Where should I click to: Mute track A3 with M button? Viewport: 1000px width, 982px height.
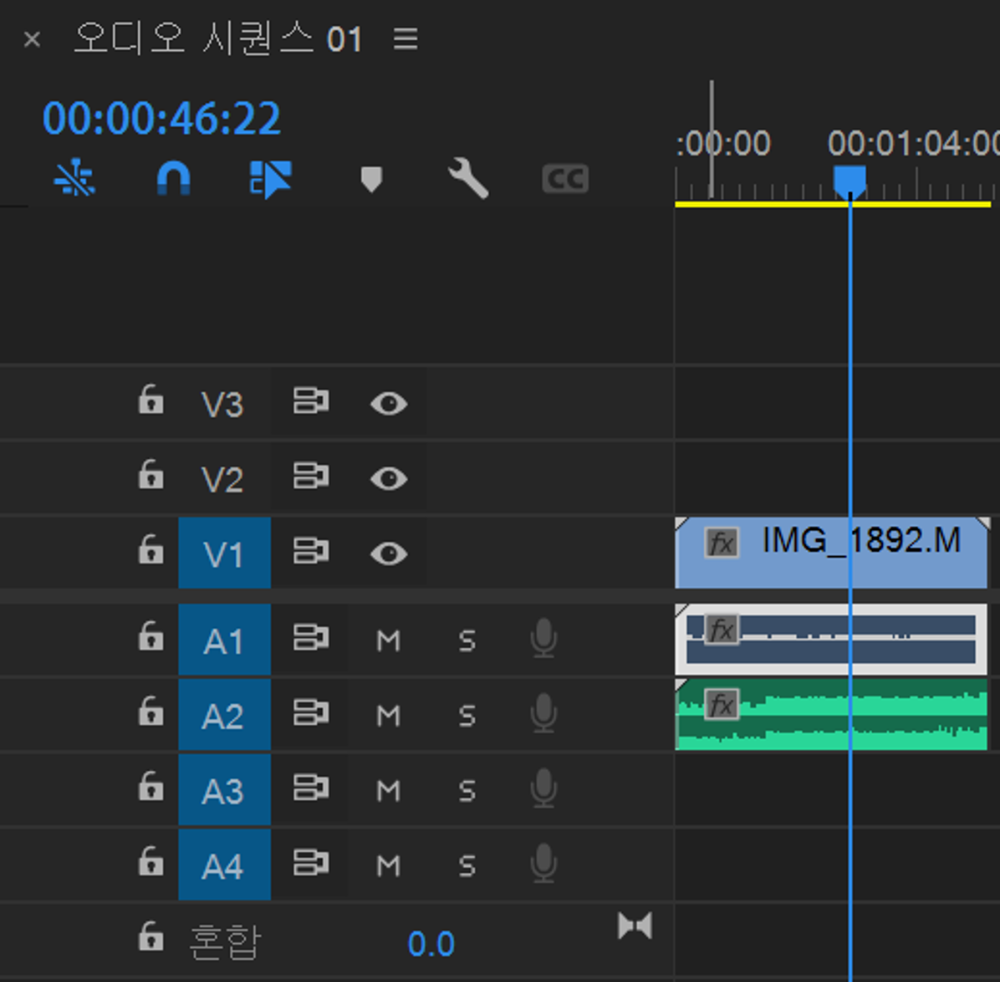pos(388,791)
